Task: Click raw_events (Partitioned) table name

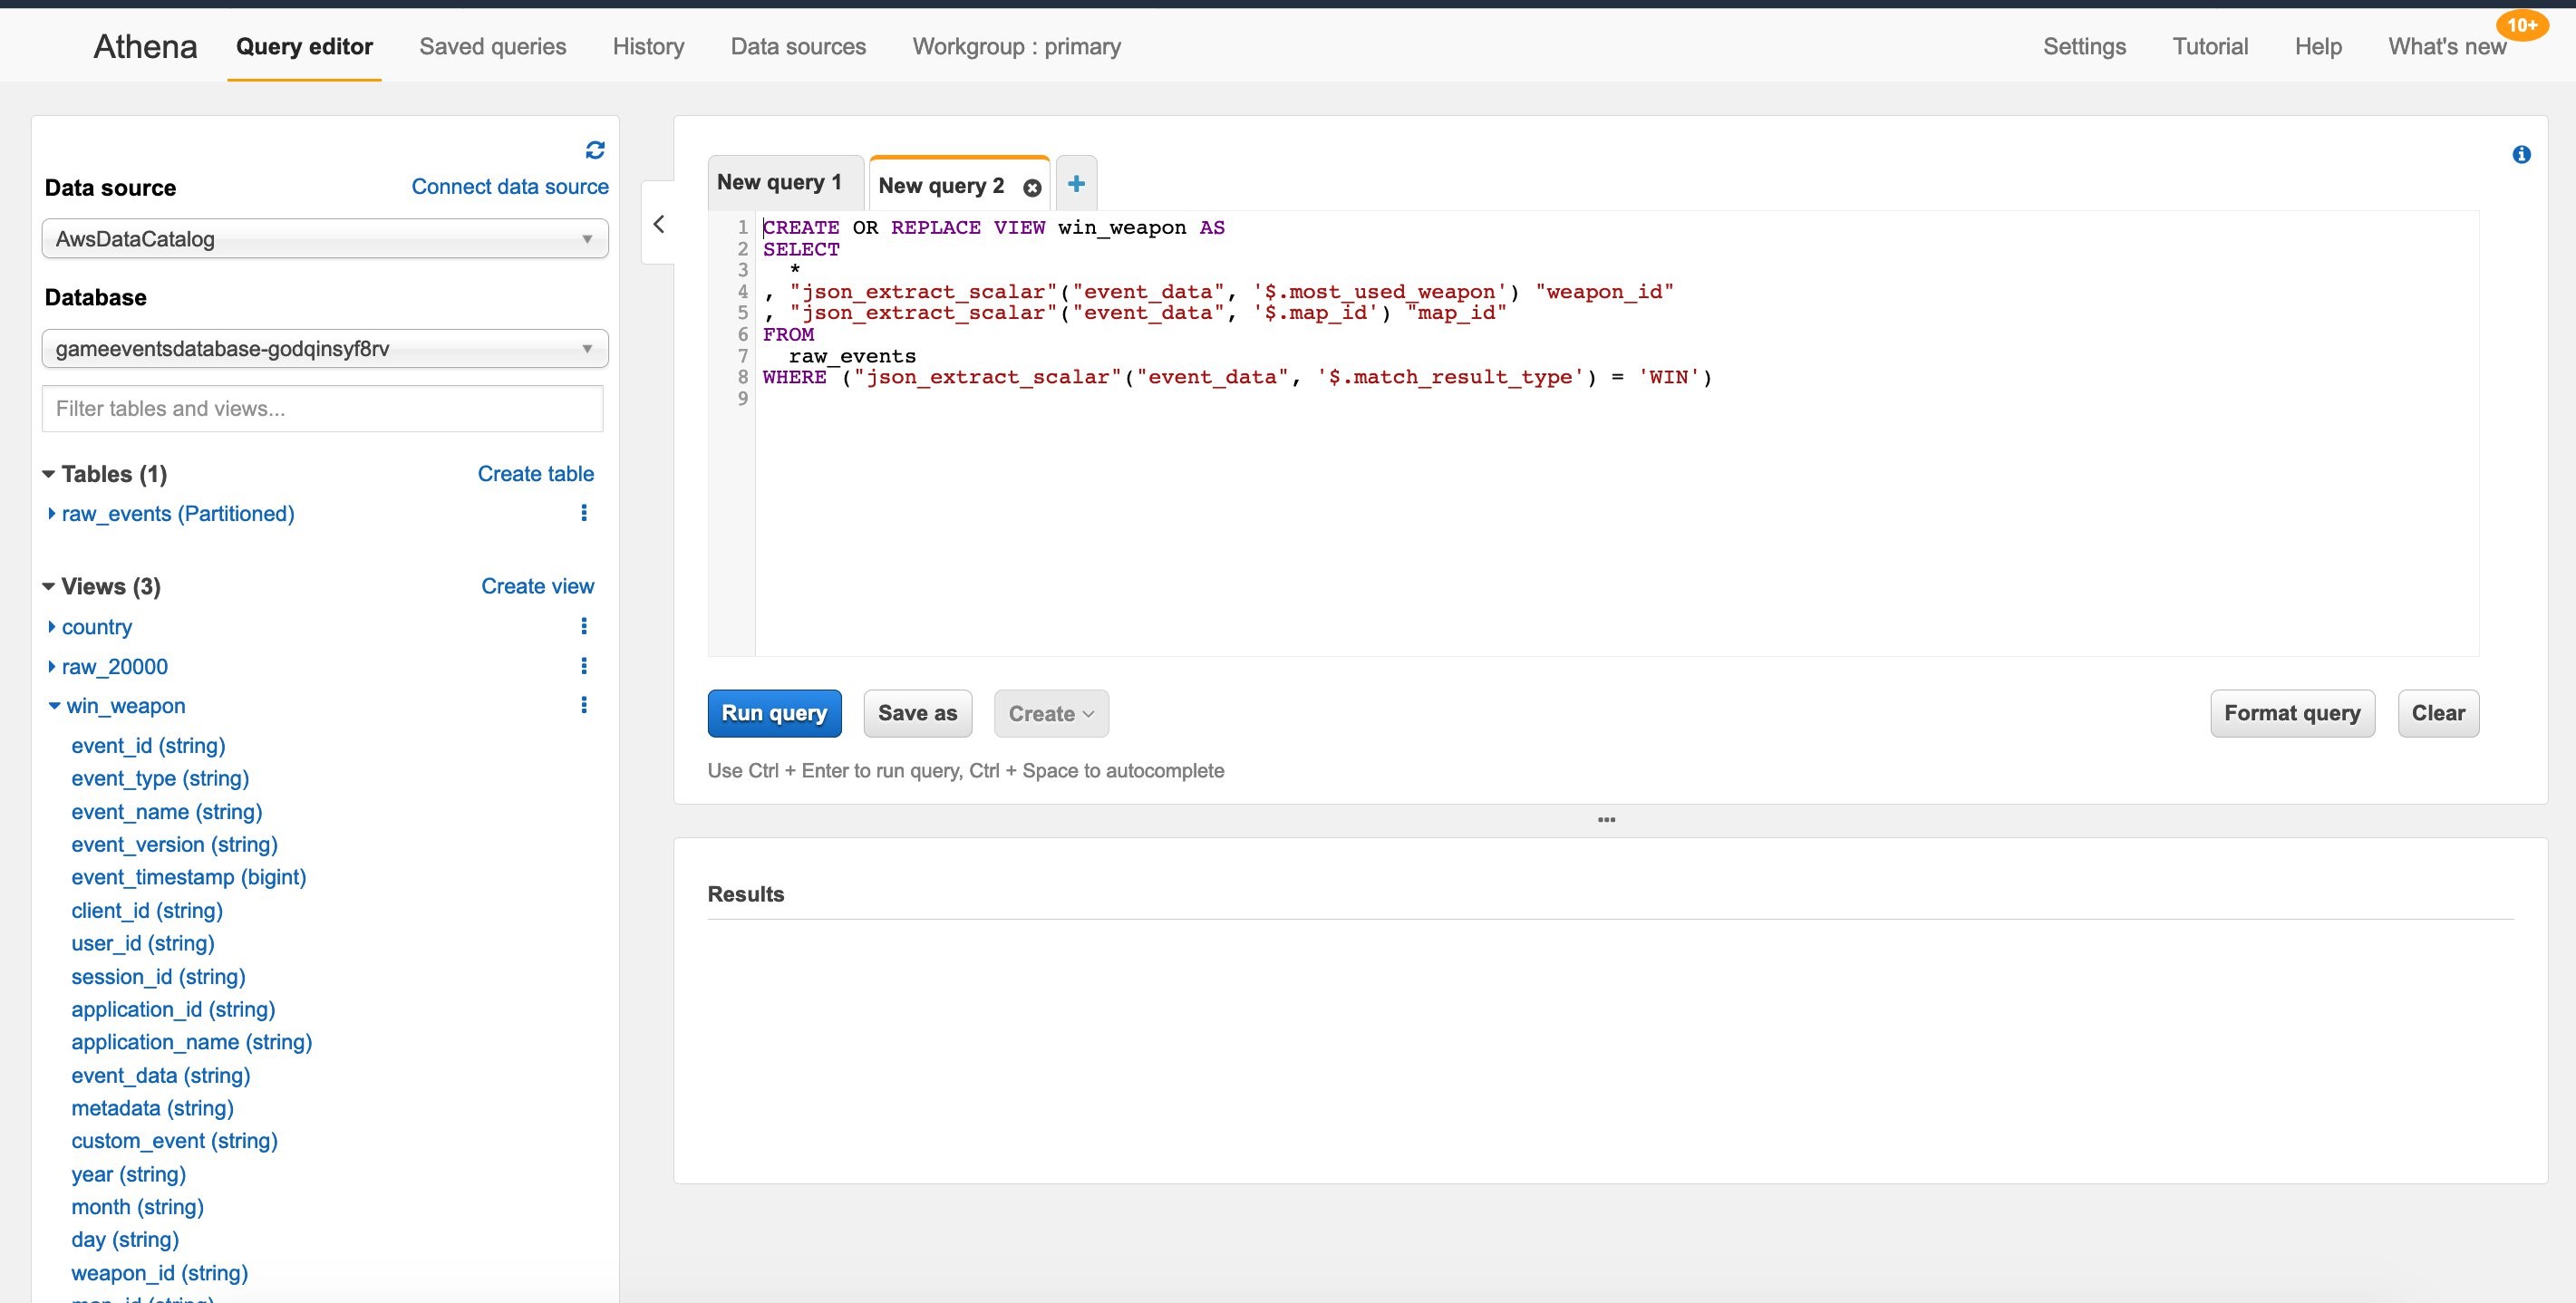Action: pyautogui.click(x=178, y=514)
